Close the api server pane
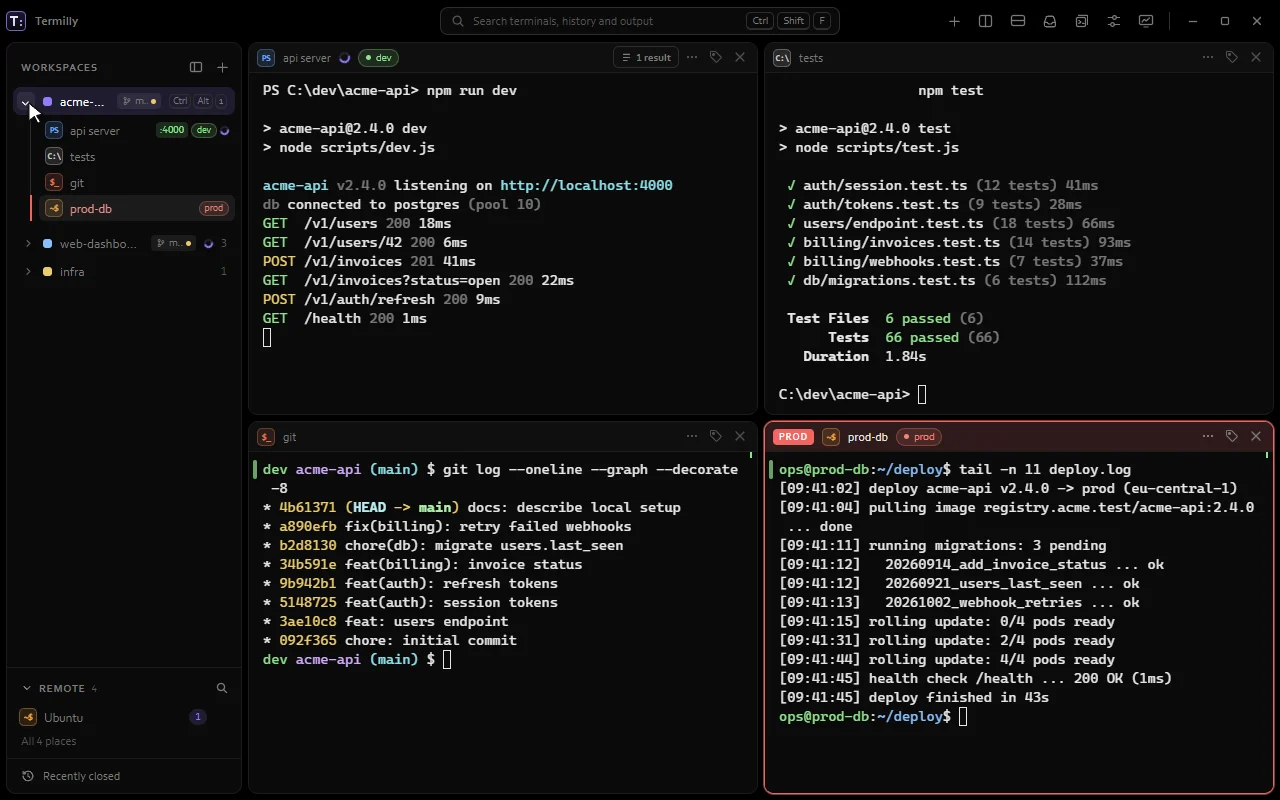 740,57
